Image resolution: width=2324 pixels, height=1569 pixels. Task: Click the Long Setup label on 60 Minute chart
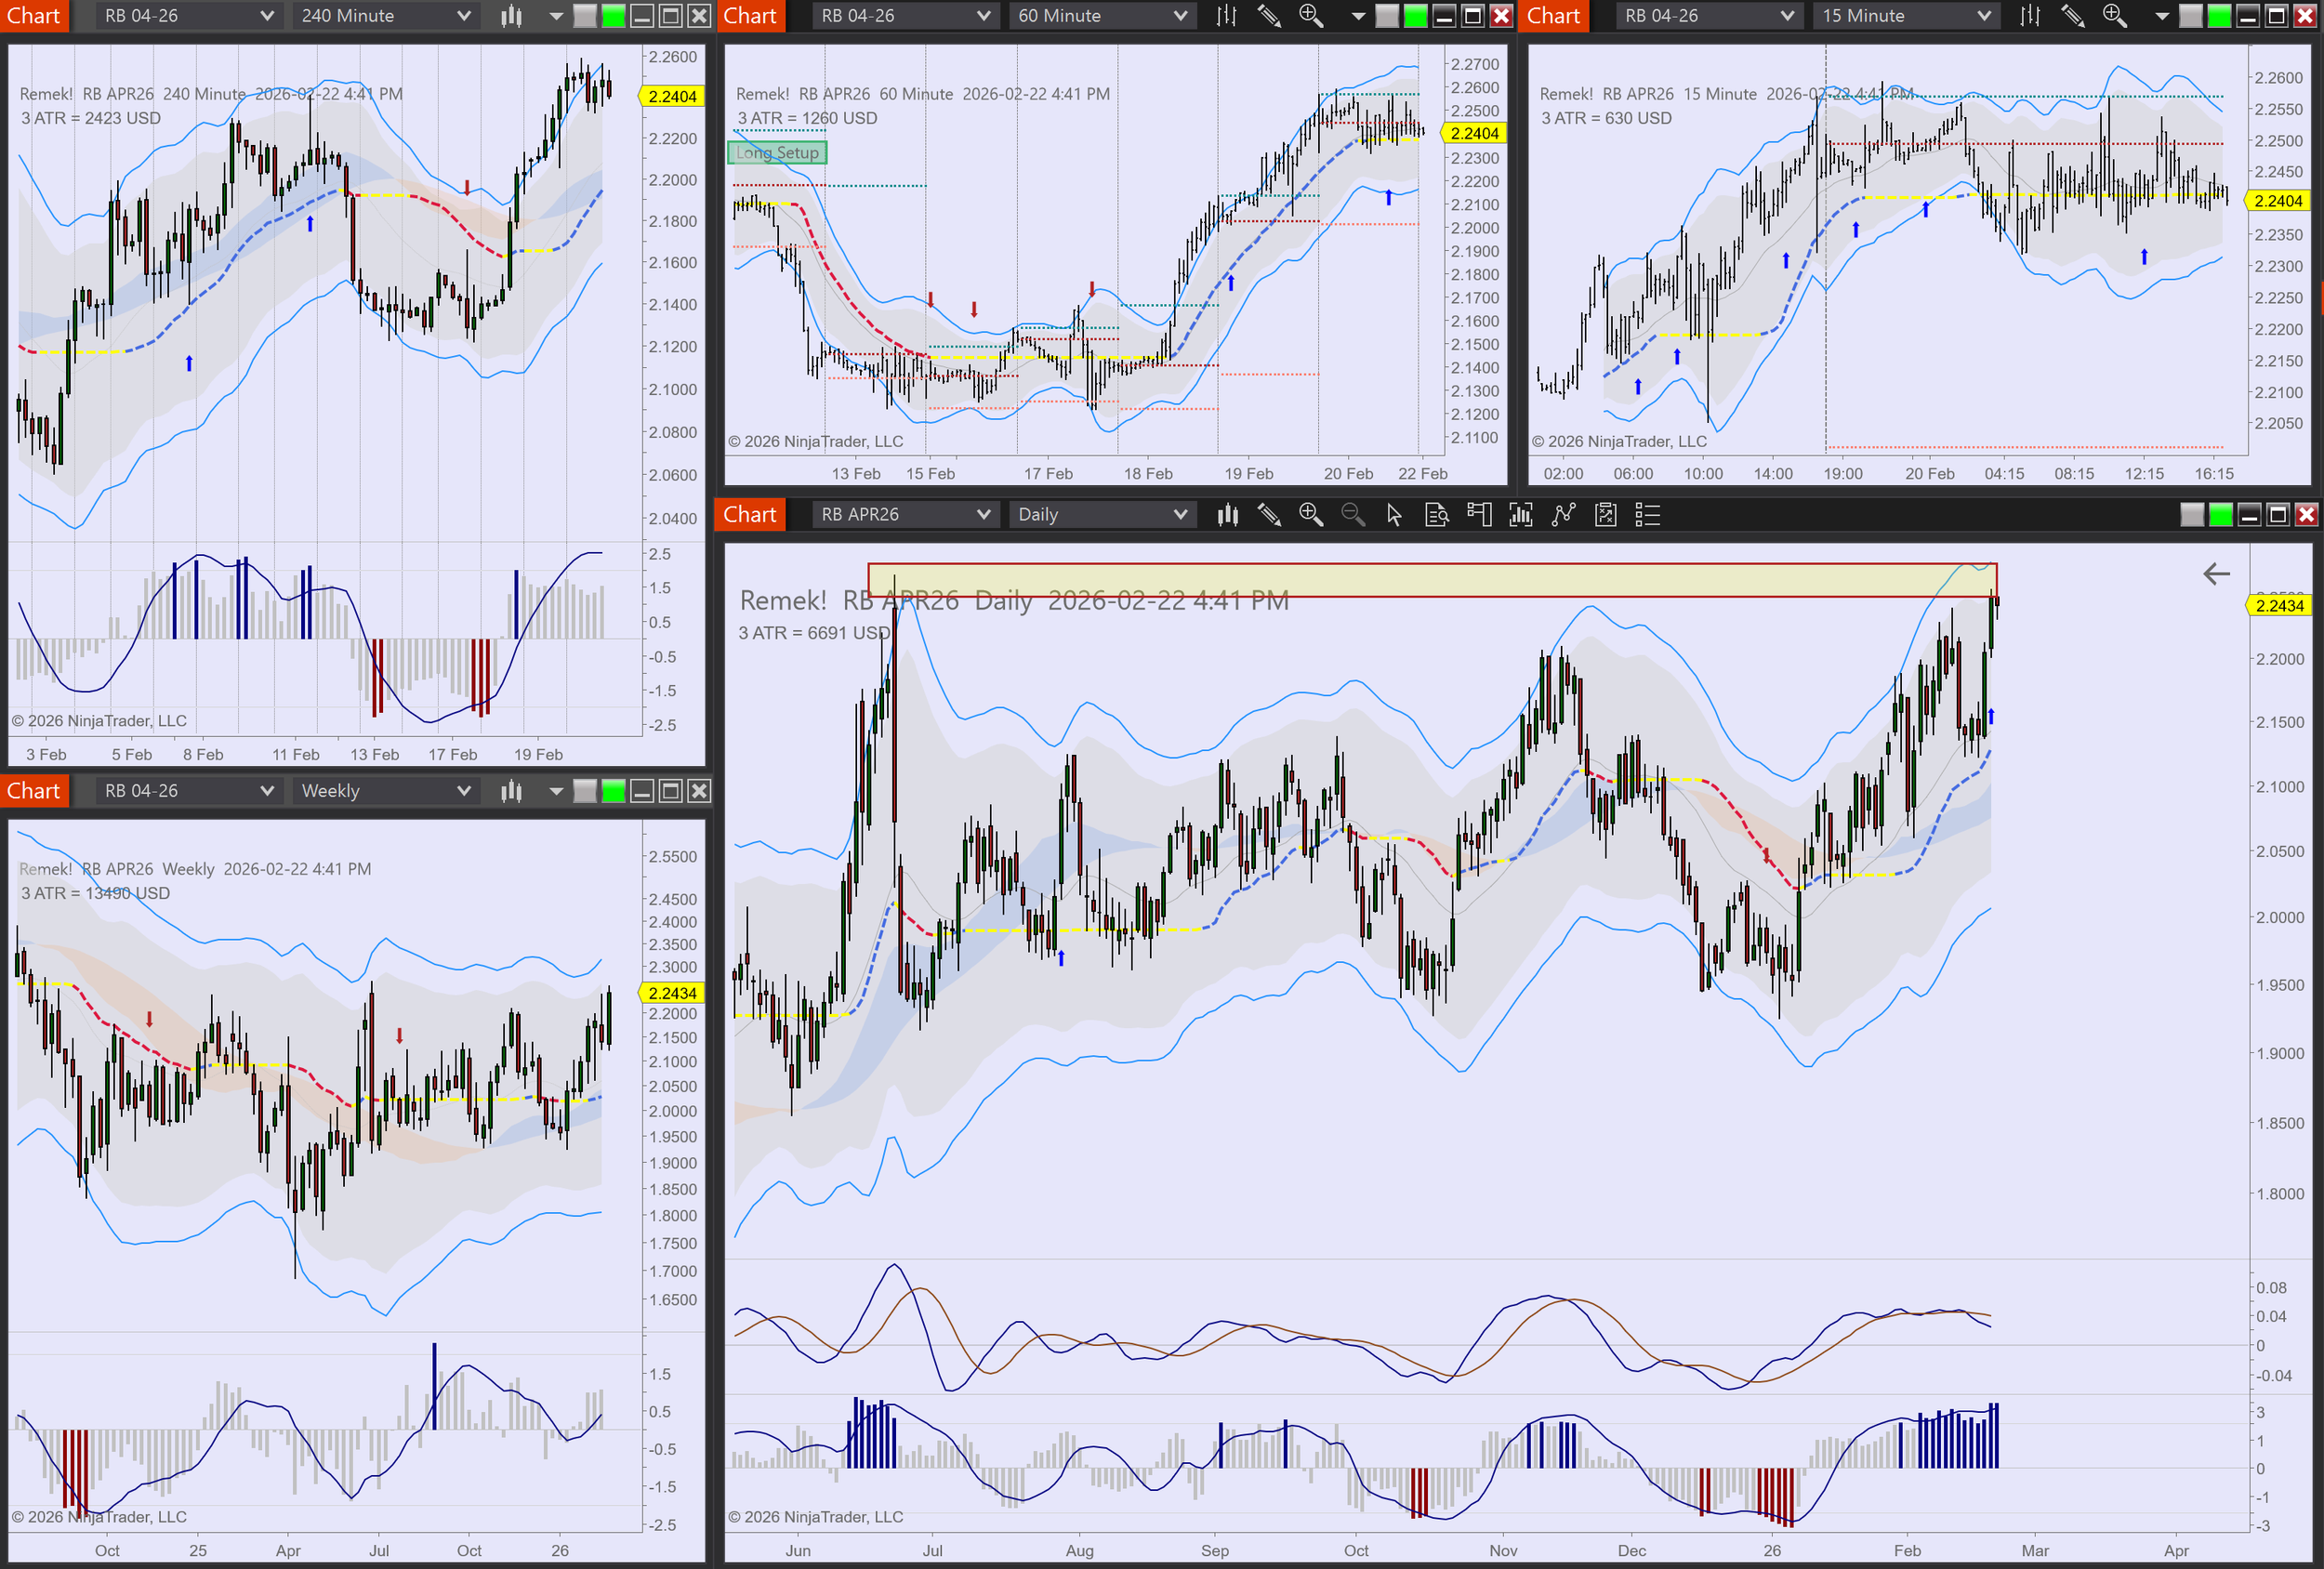pyautogui.click(x=777, y=153)
